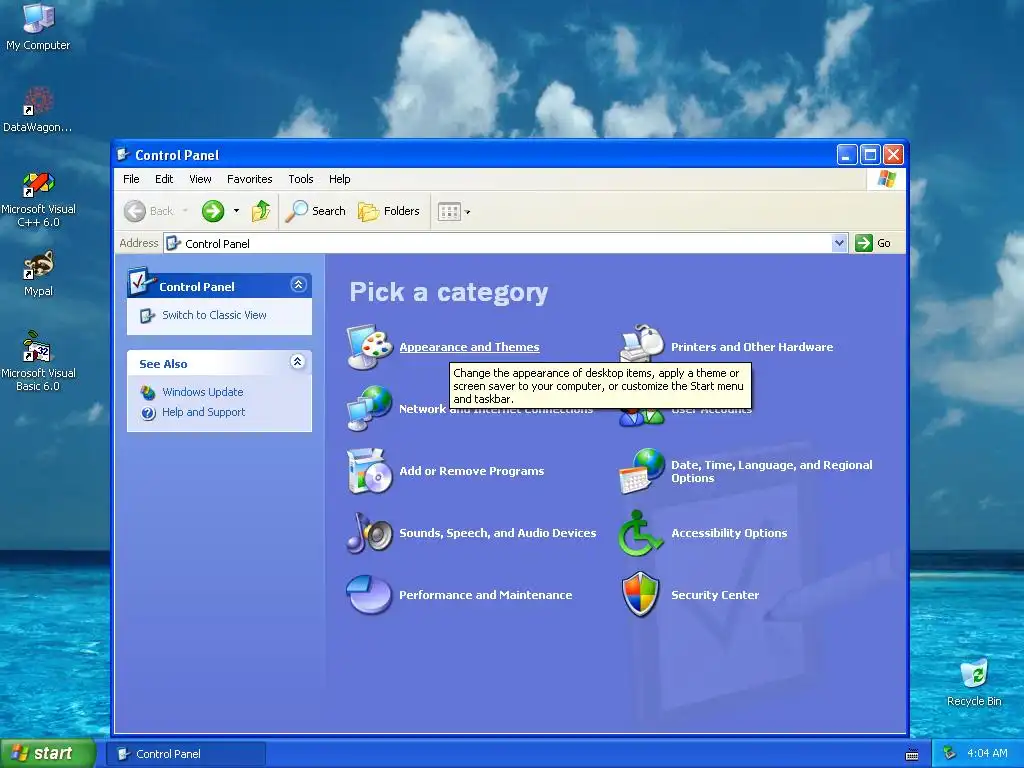Click the Switch to Classic View icon
Screen dimensions: 1024x768
pos(148,315)
